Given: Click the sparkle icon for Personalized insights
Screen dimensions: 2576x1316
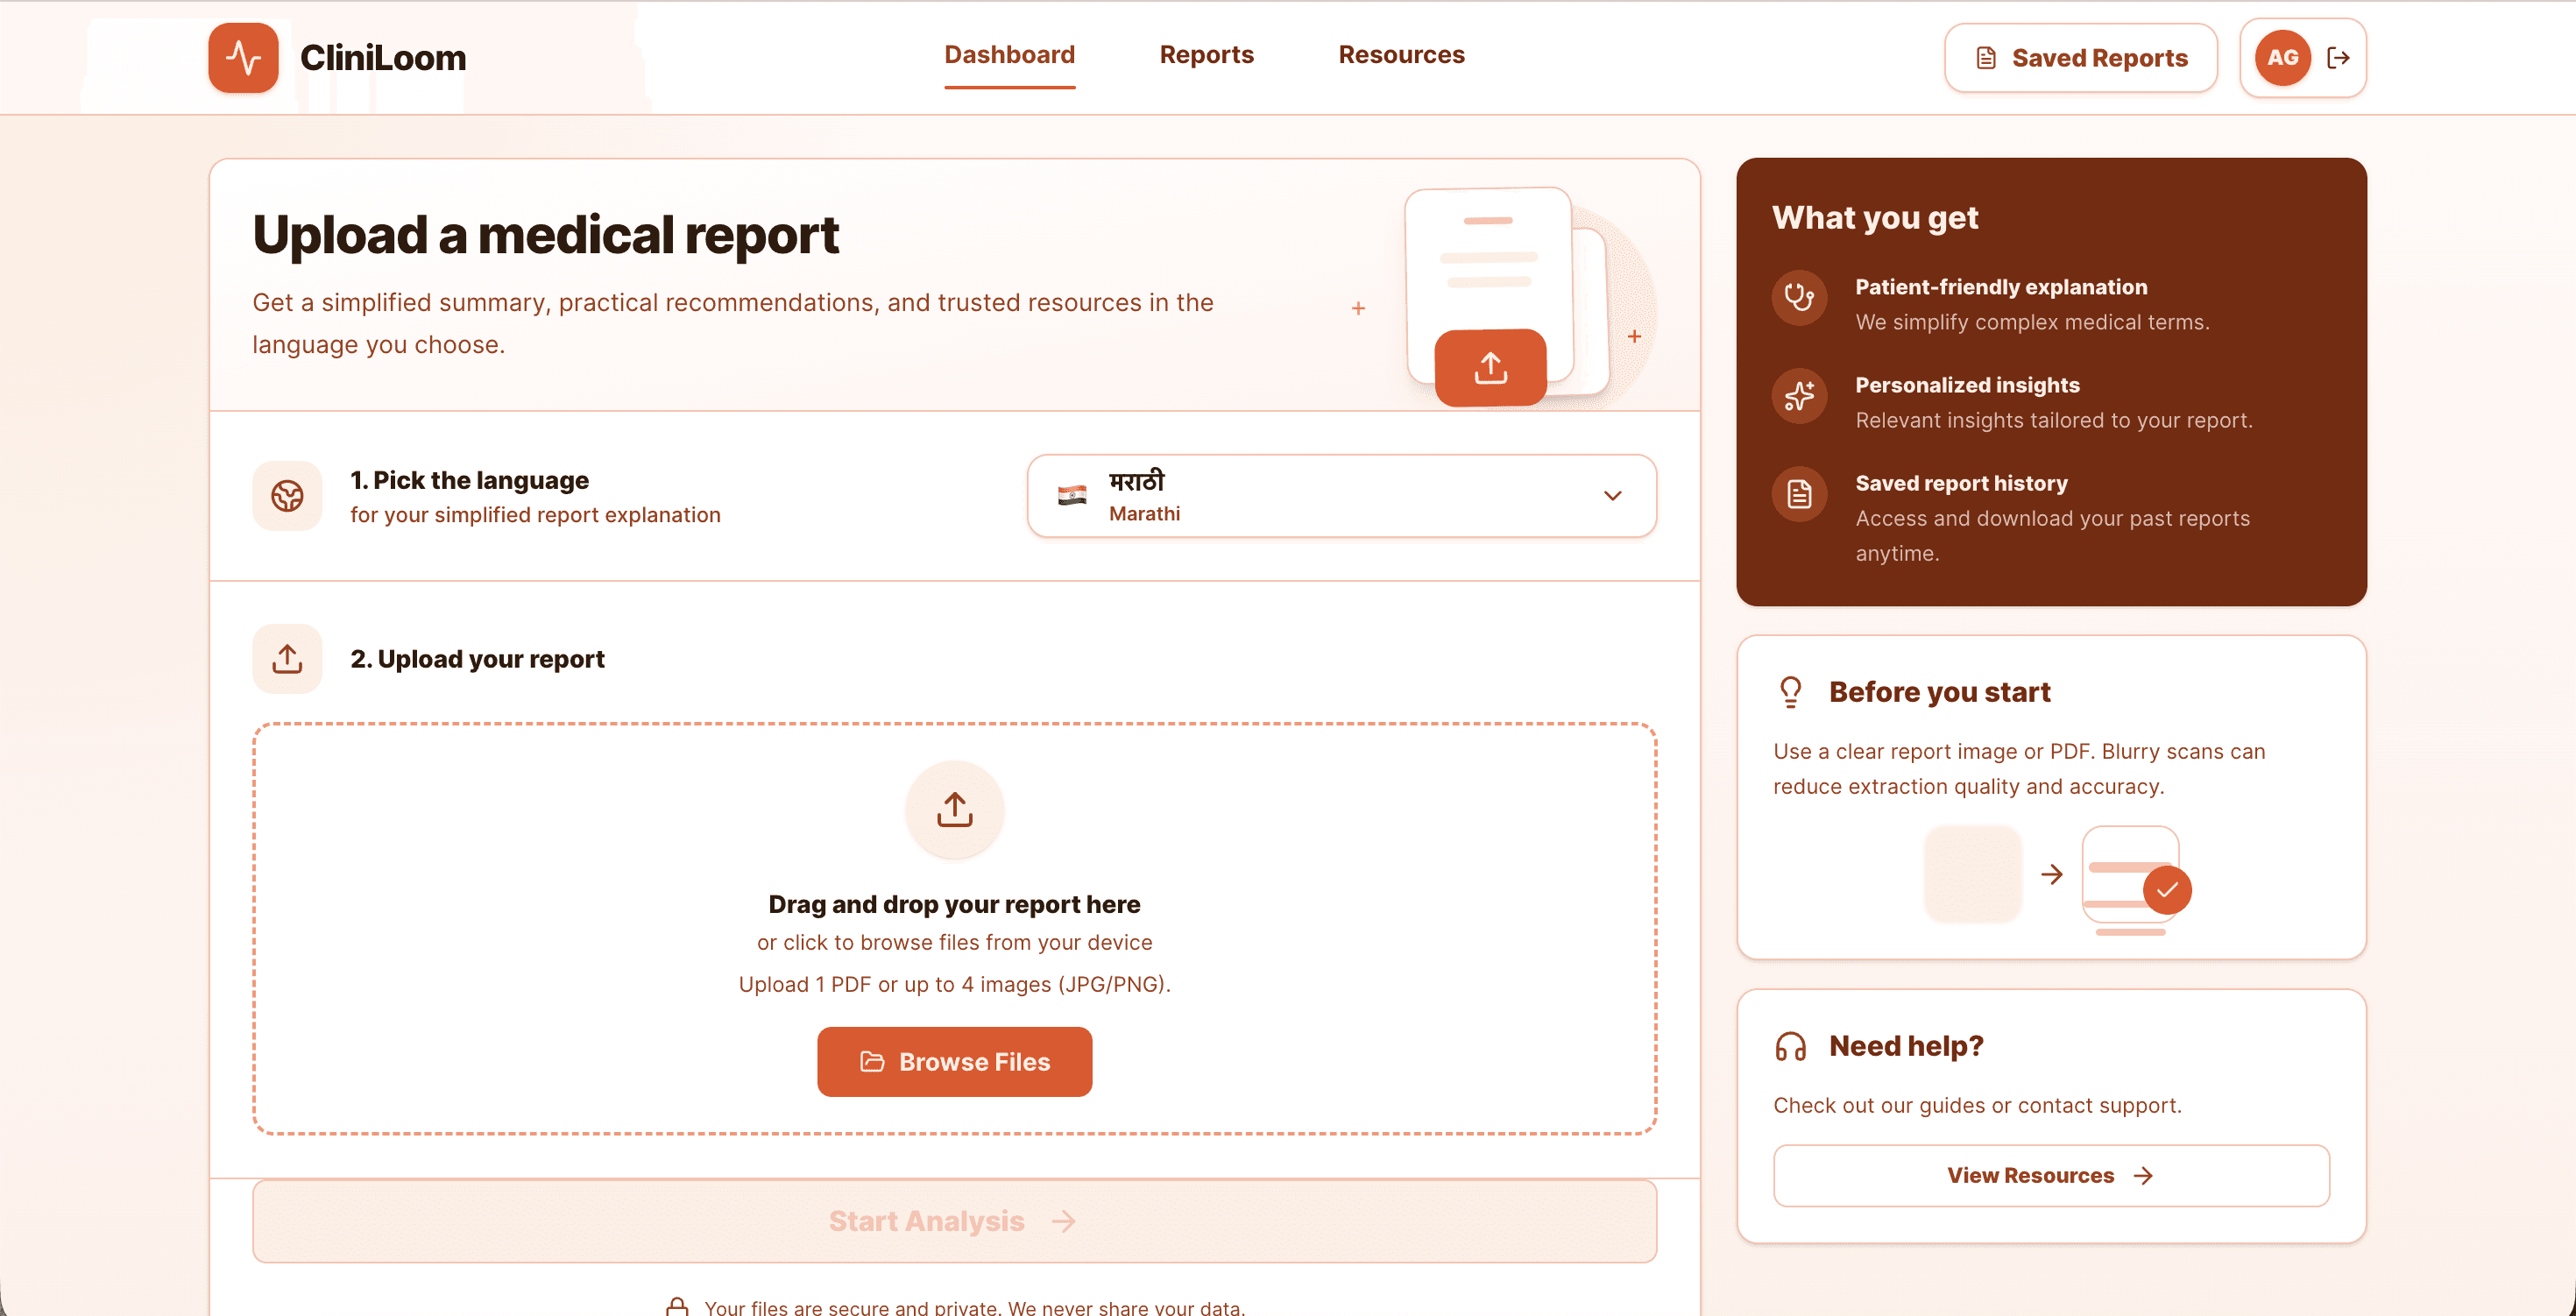Looking at the screenshot, I should coord(1799,396).
